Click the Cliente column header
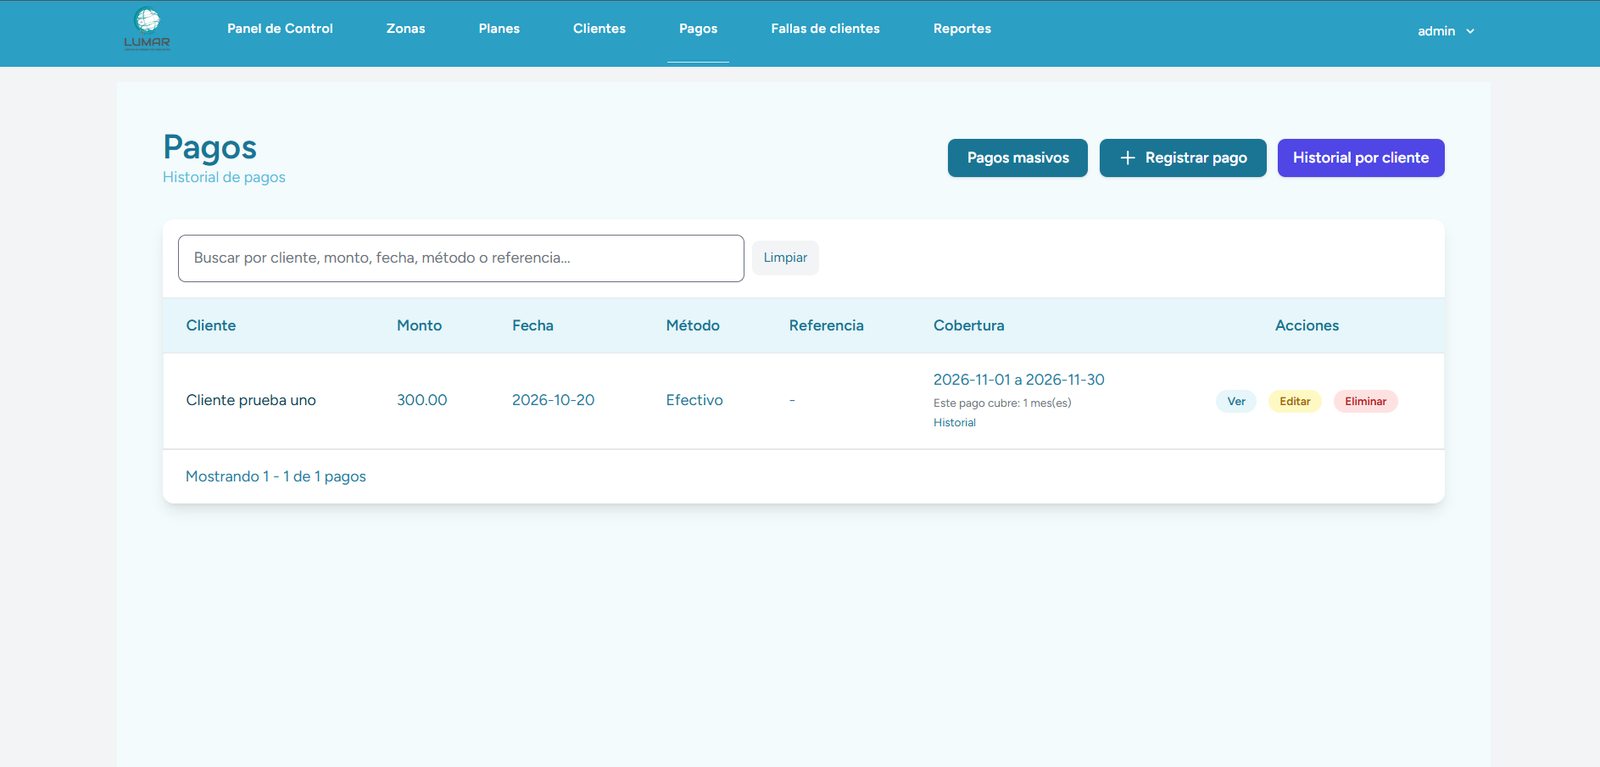 click(211, 326)
